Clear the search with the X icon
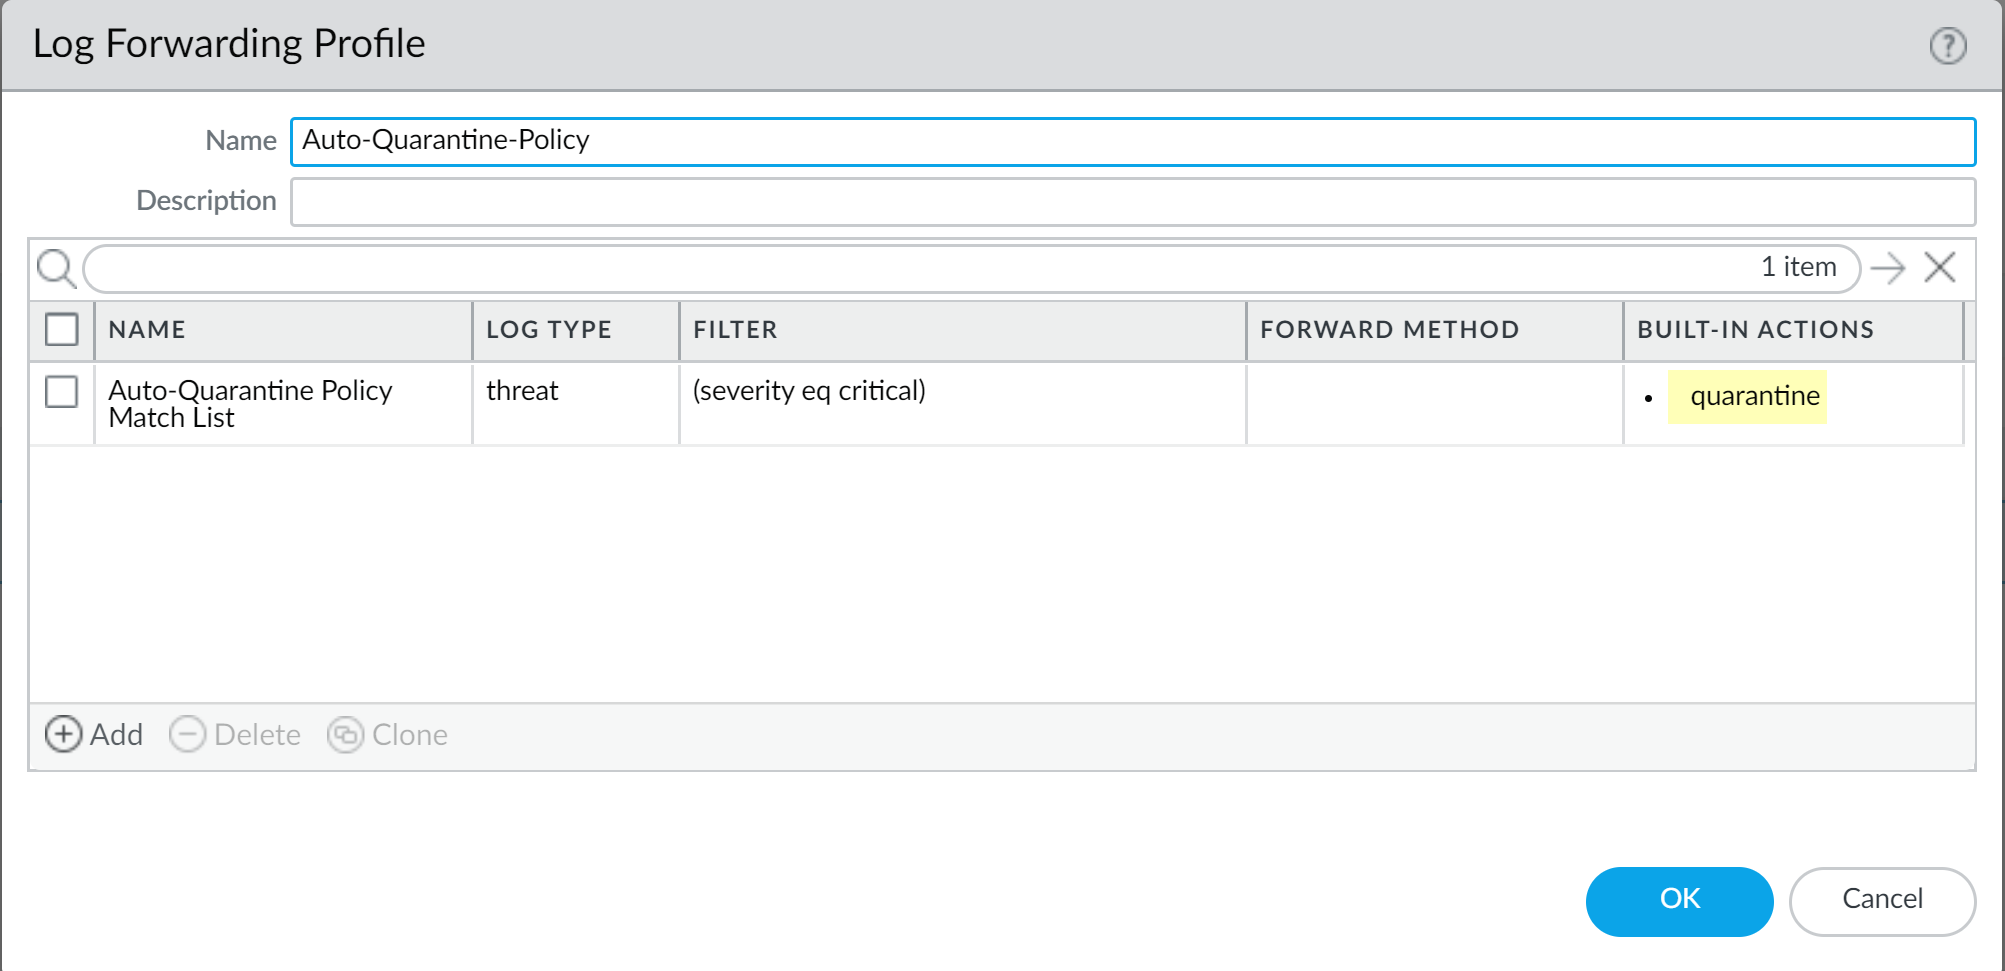Image resolution: width=2005 pixels, height=971 pixels. click(1940, 268)
